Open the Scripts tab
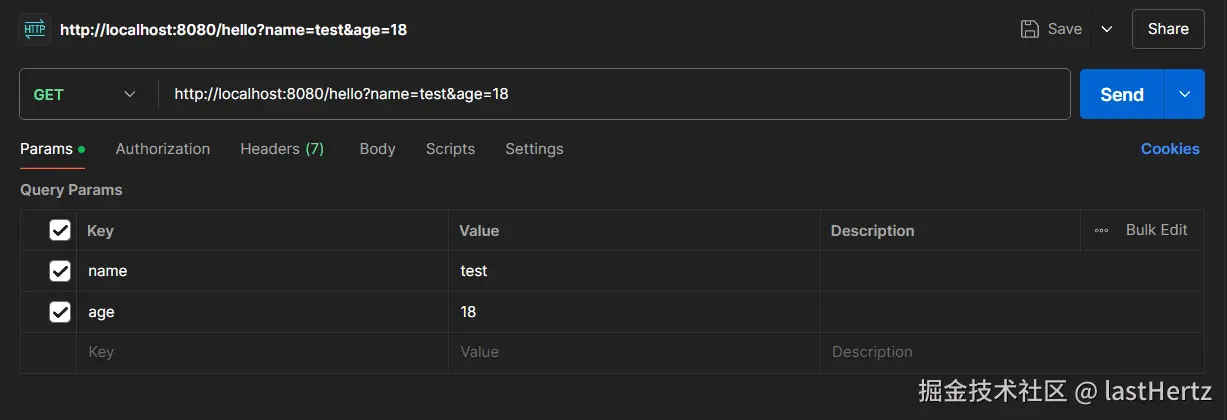Viewport: 1227px width, 420px height. tap(450, 149)
